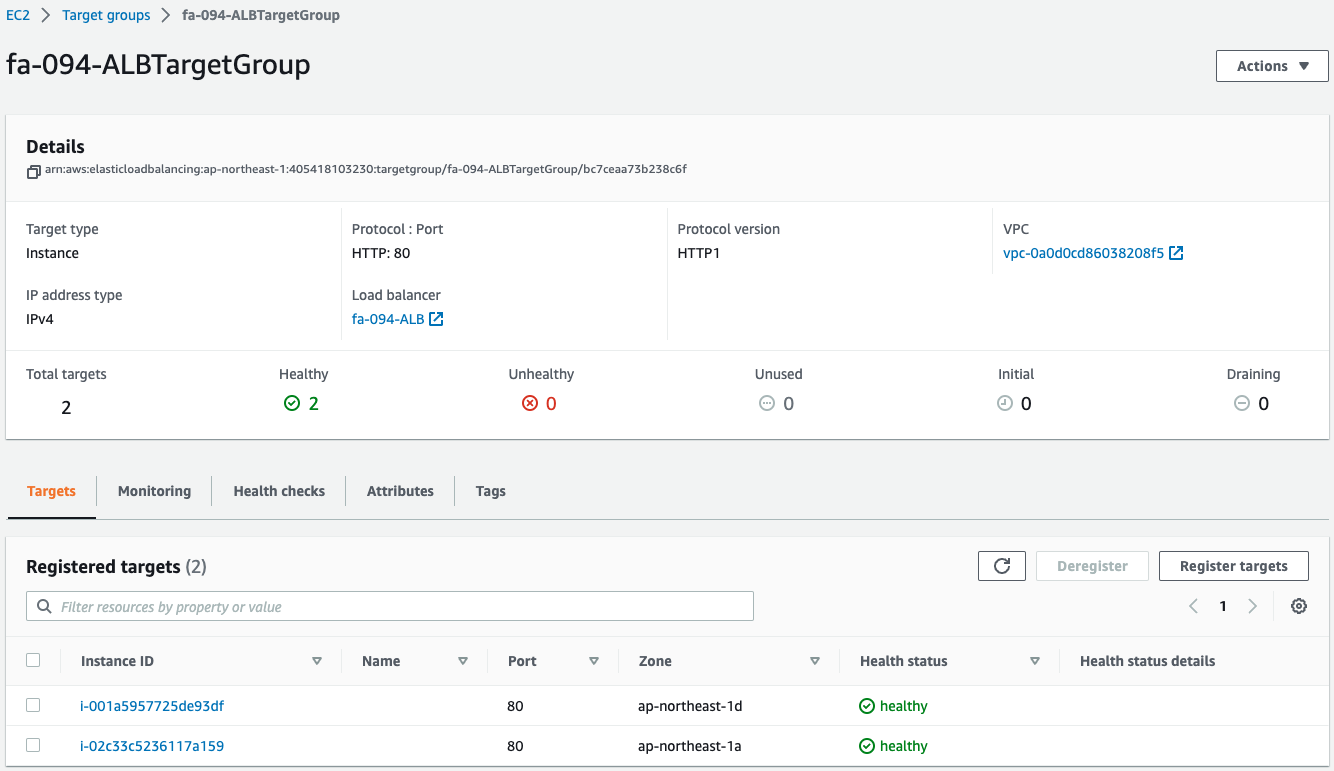This screenshot has height=771, width=1334.
Task: Go to previous page arrow
Action: click(x=1193, y=606)
